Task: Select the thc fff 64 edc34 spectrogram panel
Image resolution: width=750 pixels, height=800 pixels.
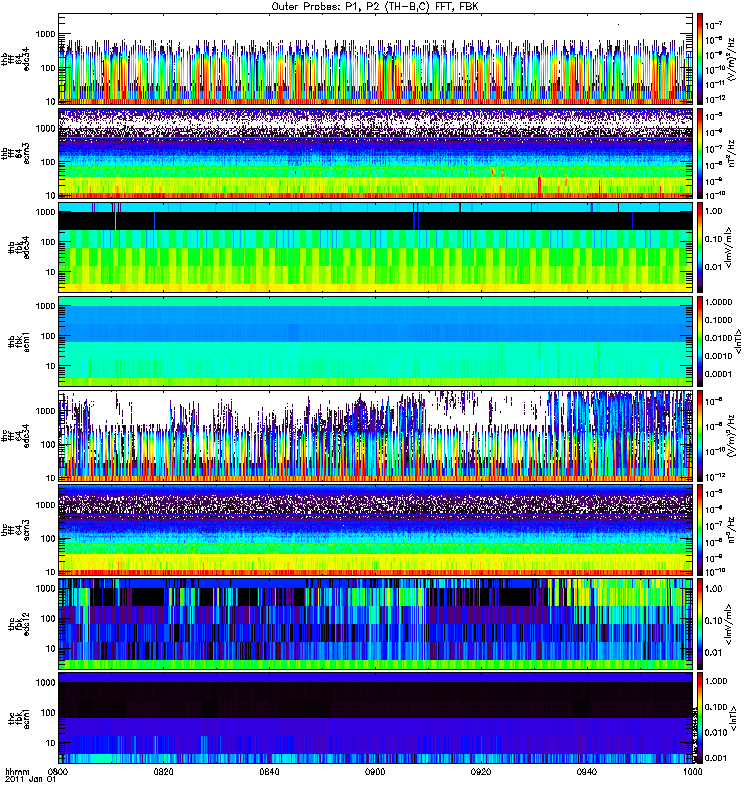Action: pyautogui.click(x=375, y=435)
